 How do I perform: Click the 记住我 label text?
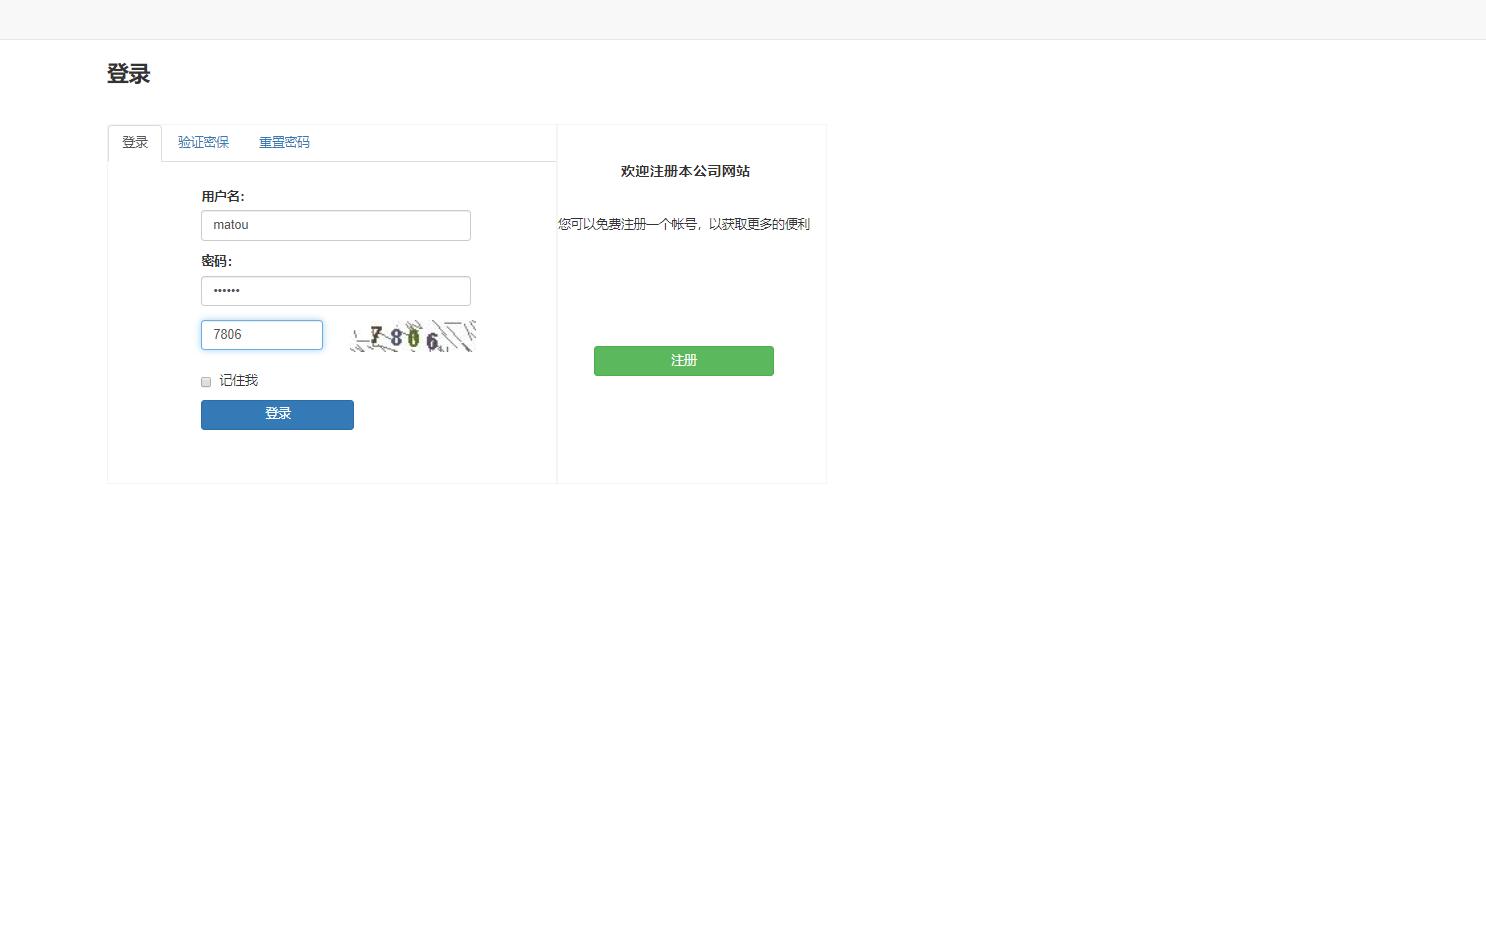238,381
